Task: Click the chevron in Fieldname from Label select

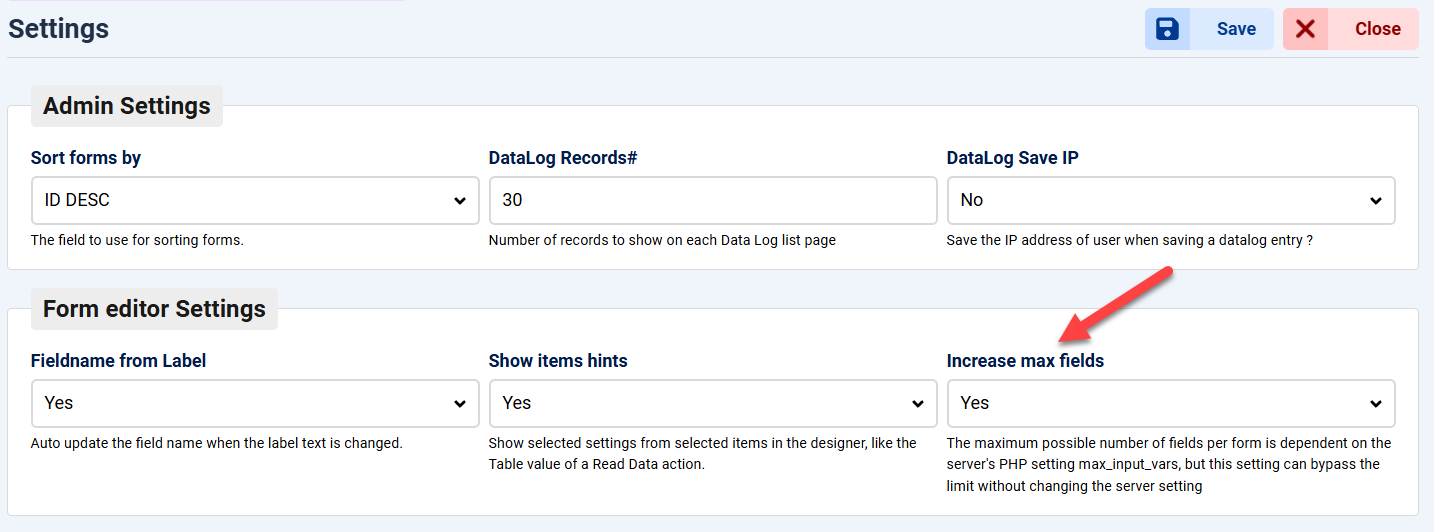Action: [x=460, y=404]
